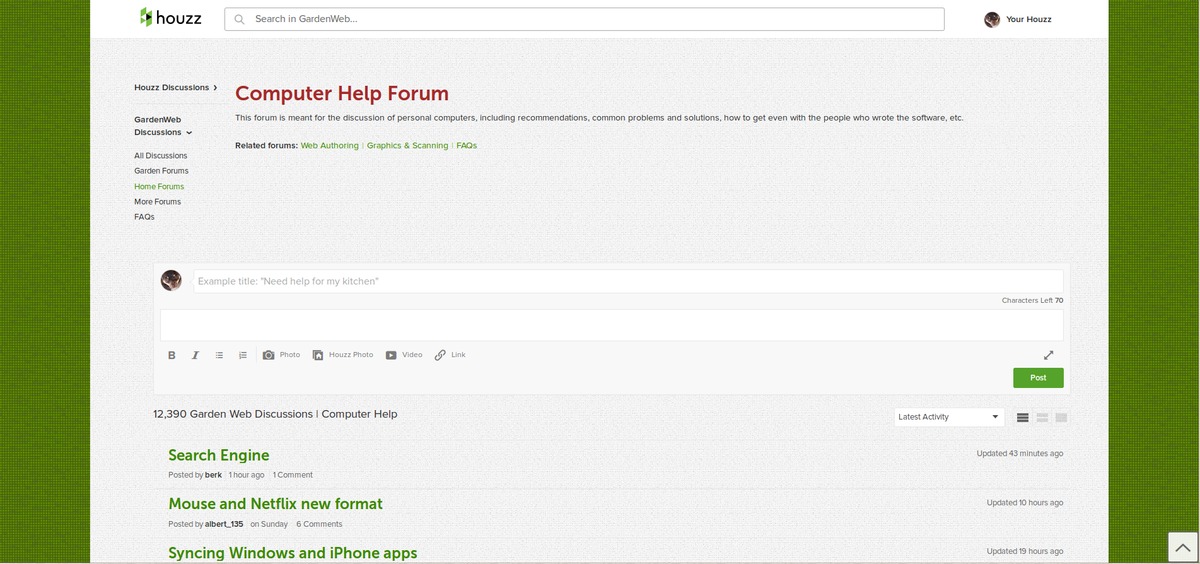
Task: Click the search magnifier icon
Action: click(x=240, y=19)
